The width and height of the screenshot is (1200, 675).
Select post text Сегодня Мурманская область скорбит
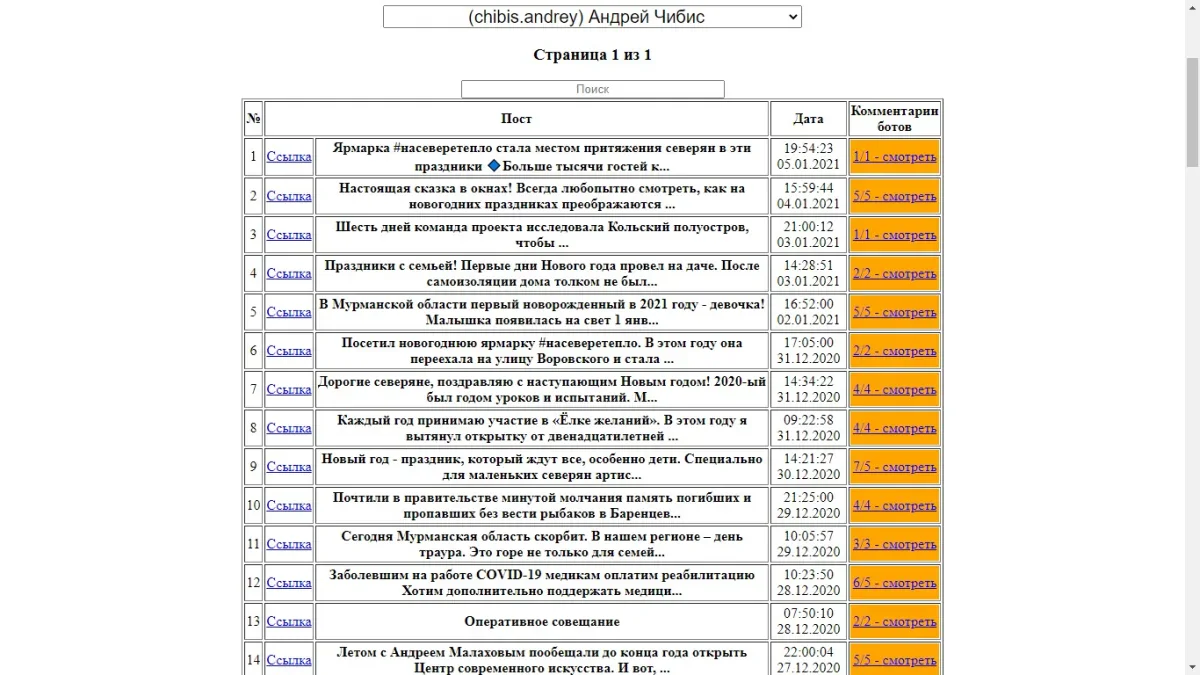pyautogui.click(x=541, y=544)
